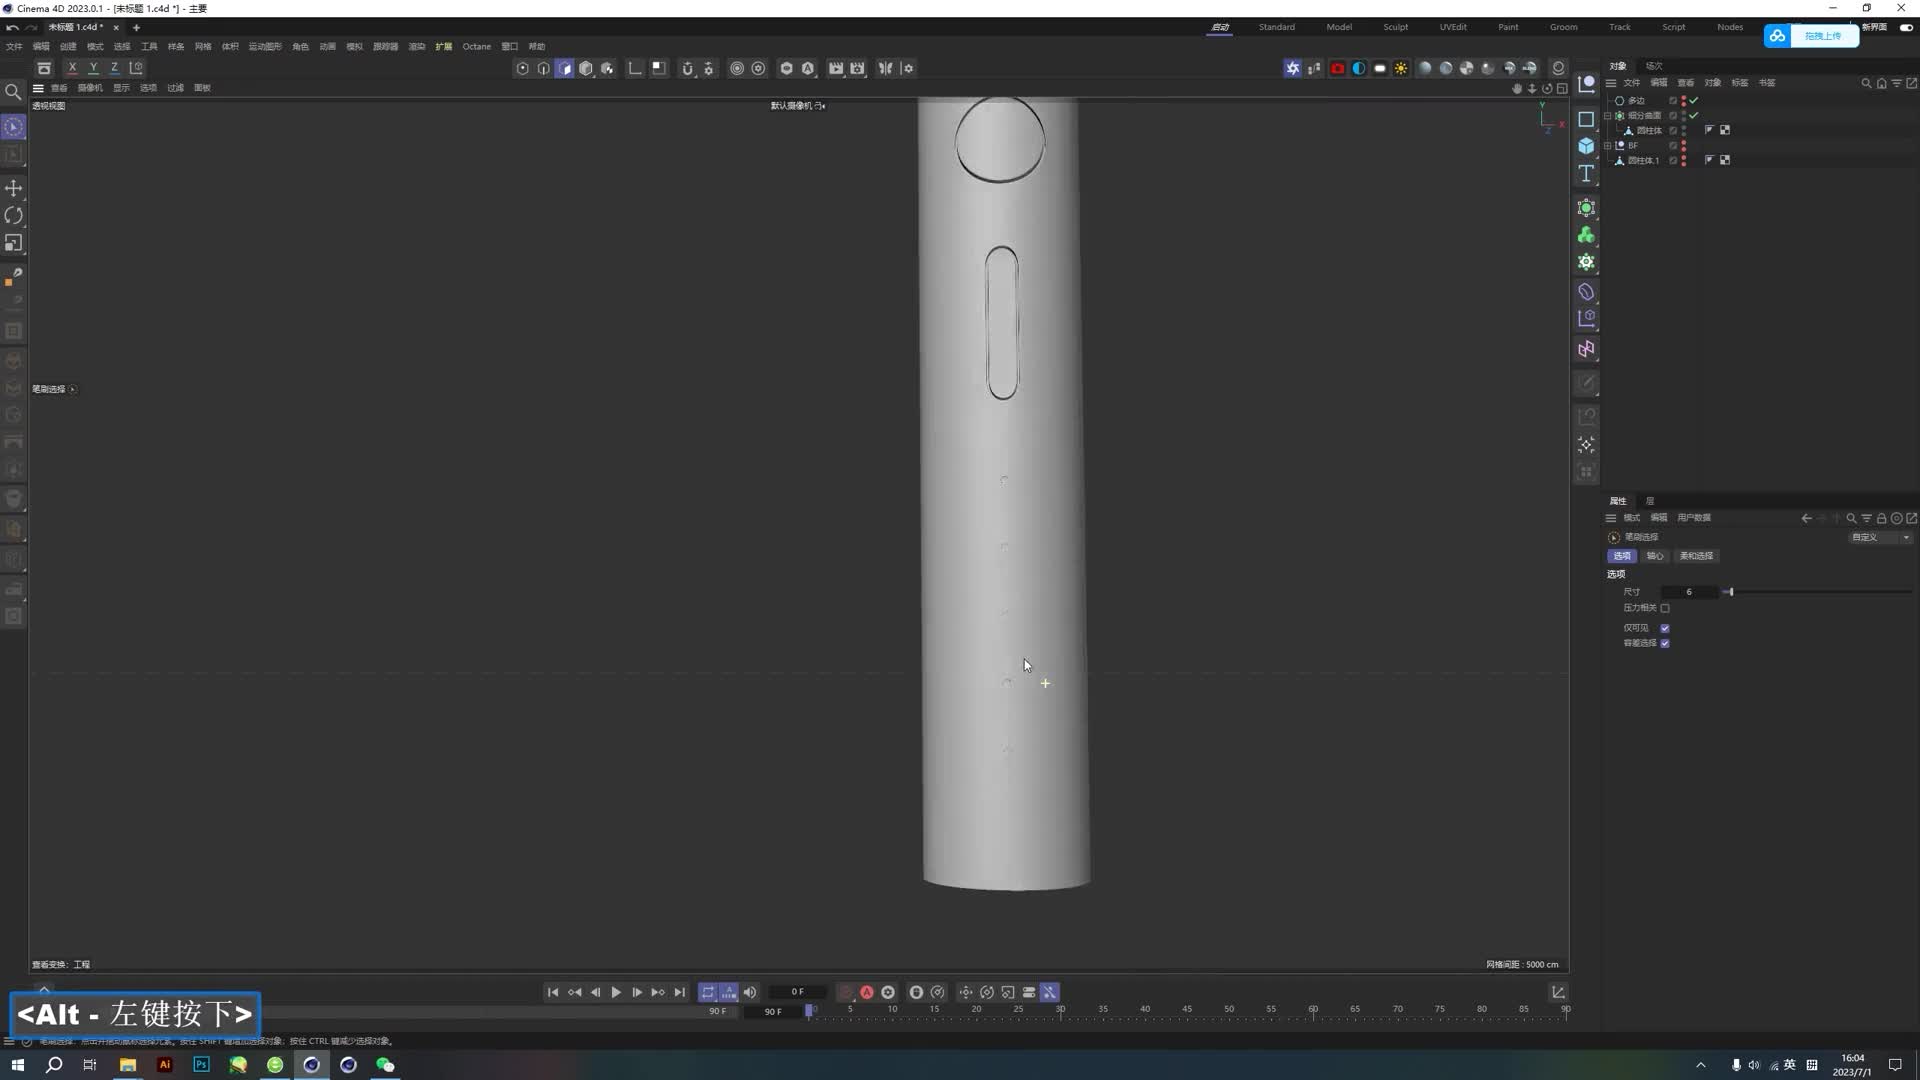Collapse the 细分曲面 tree node
1920x1080 pixels.
click(x=1607, y=115)
